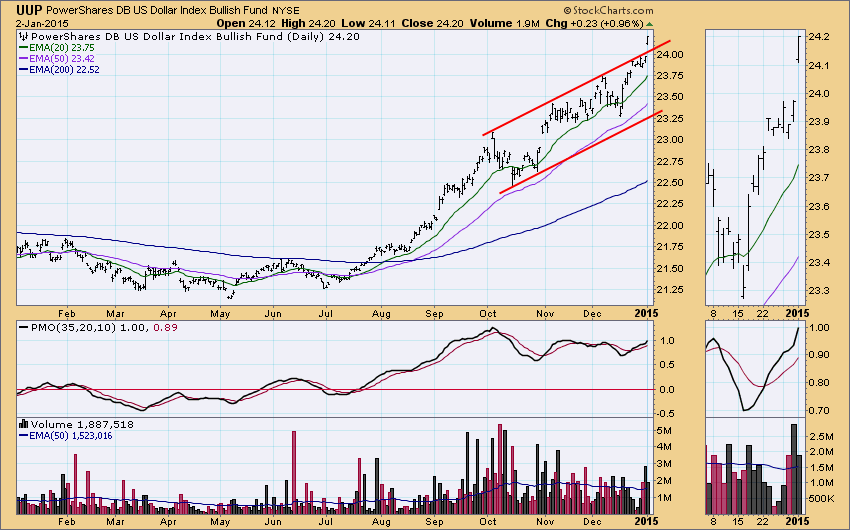The width and height of the screenshot is (850, 530).
Task: Click the bar-chart icon beside Volume 1,887,518
Action: tap(23, 424)
